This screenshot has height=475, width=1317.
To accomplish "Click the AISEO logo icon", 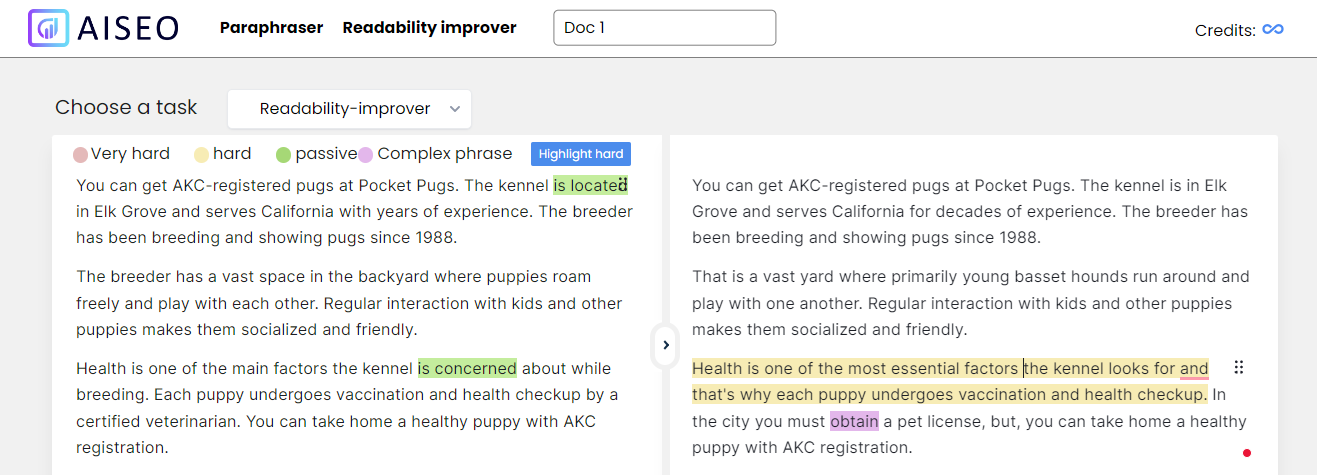I will click(x=48, y=28).
